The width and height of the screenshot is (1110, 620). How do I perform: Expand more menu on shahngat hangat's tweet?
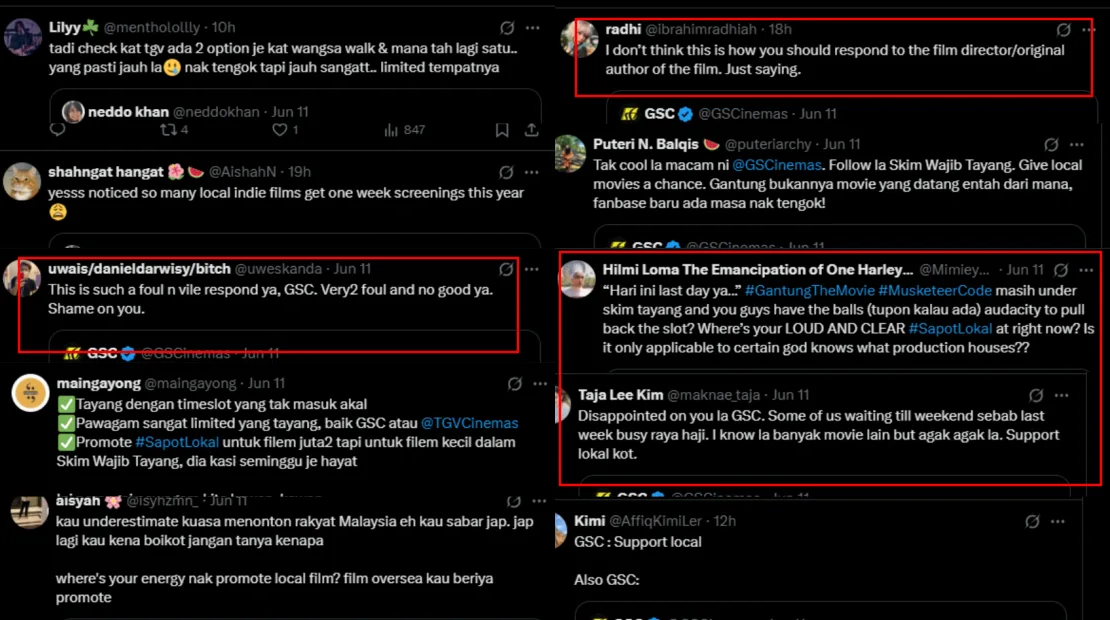click(x=535, y=172)
